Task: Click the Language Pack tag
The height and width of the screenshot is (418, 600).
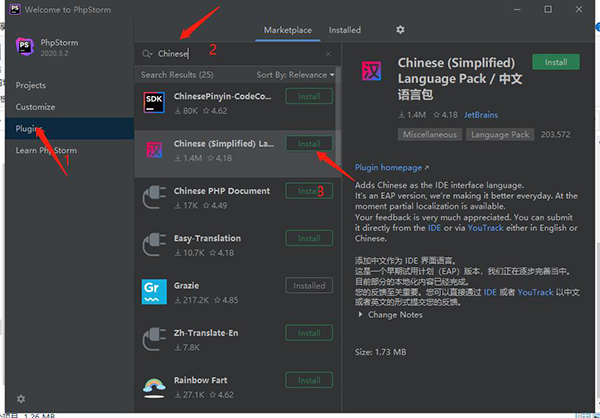Action: coord(500,134)
